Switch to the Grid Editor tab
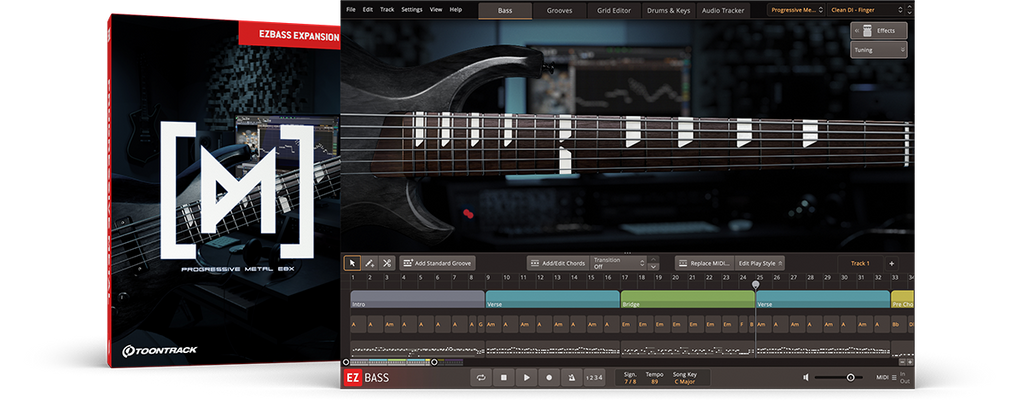The image size is (1024, 416). tap(614, 10)
